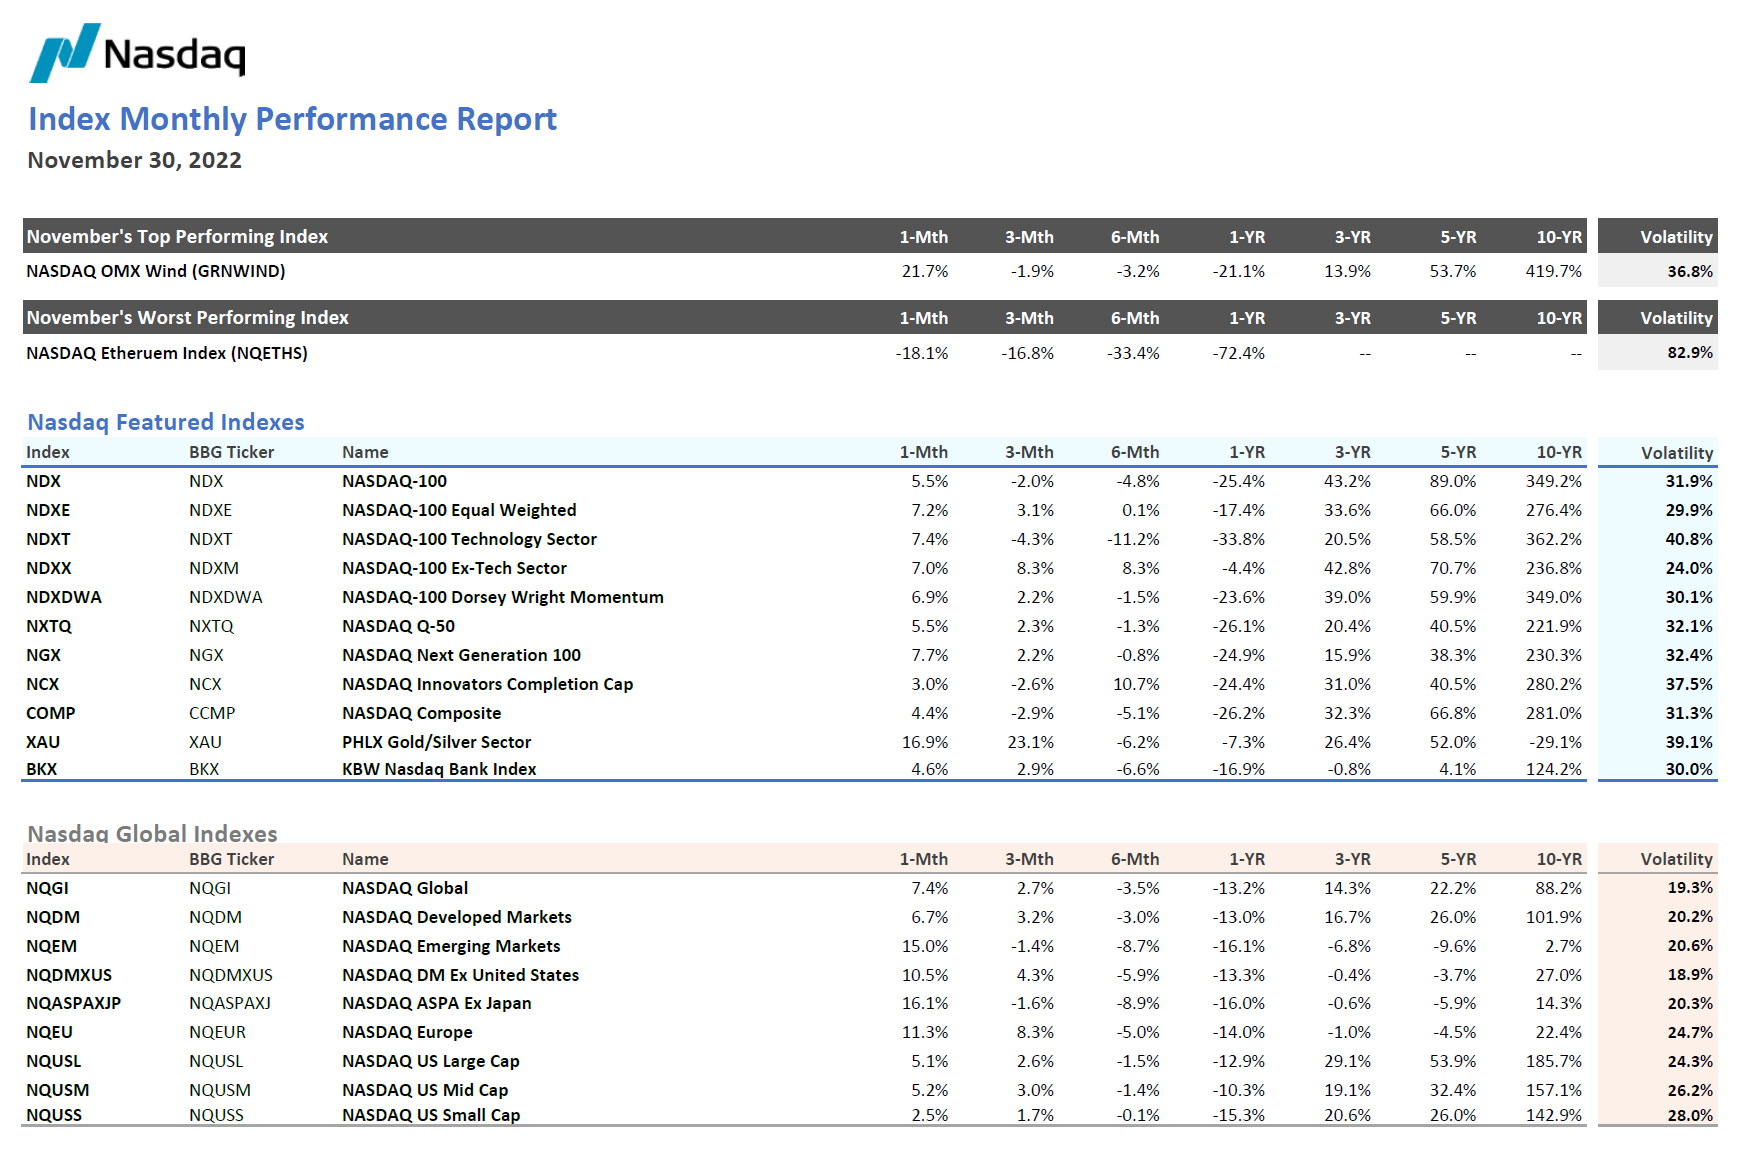Click NASDAQ-100 Dorsey Wright Momentum name

[x=503, y=597]
